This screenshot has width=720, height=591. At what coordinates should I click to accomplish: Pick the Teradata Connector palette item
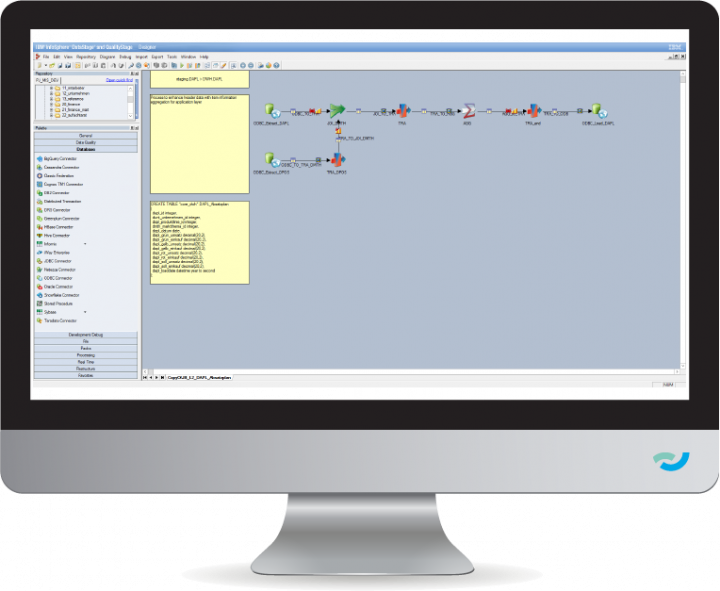coord(56,321)
